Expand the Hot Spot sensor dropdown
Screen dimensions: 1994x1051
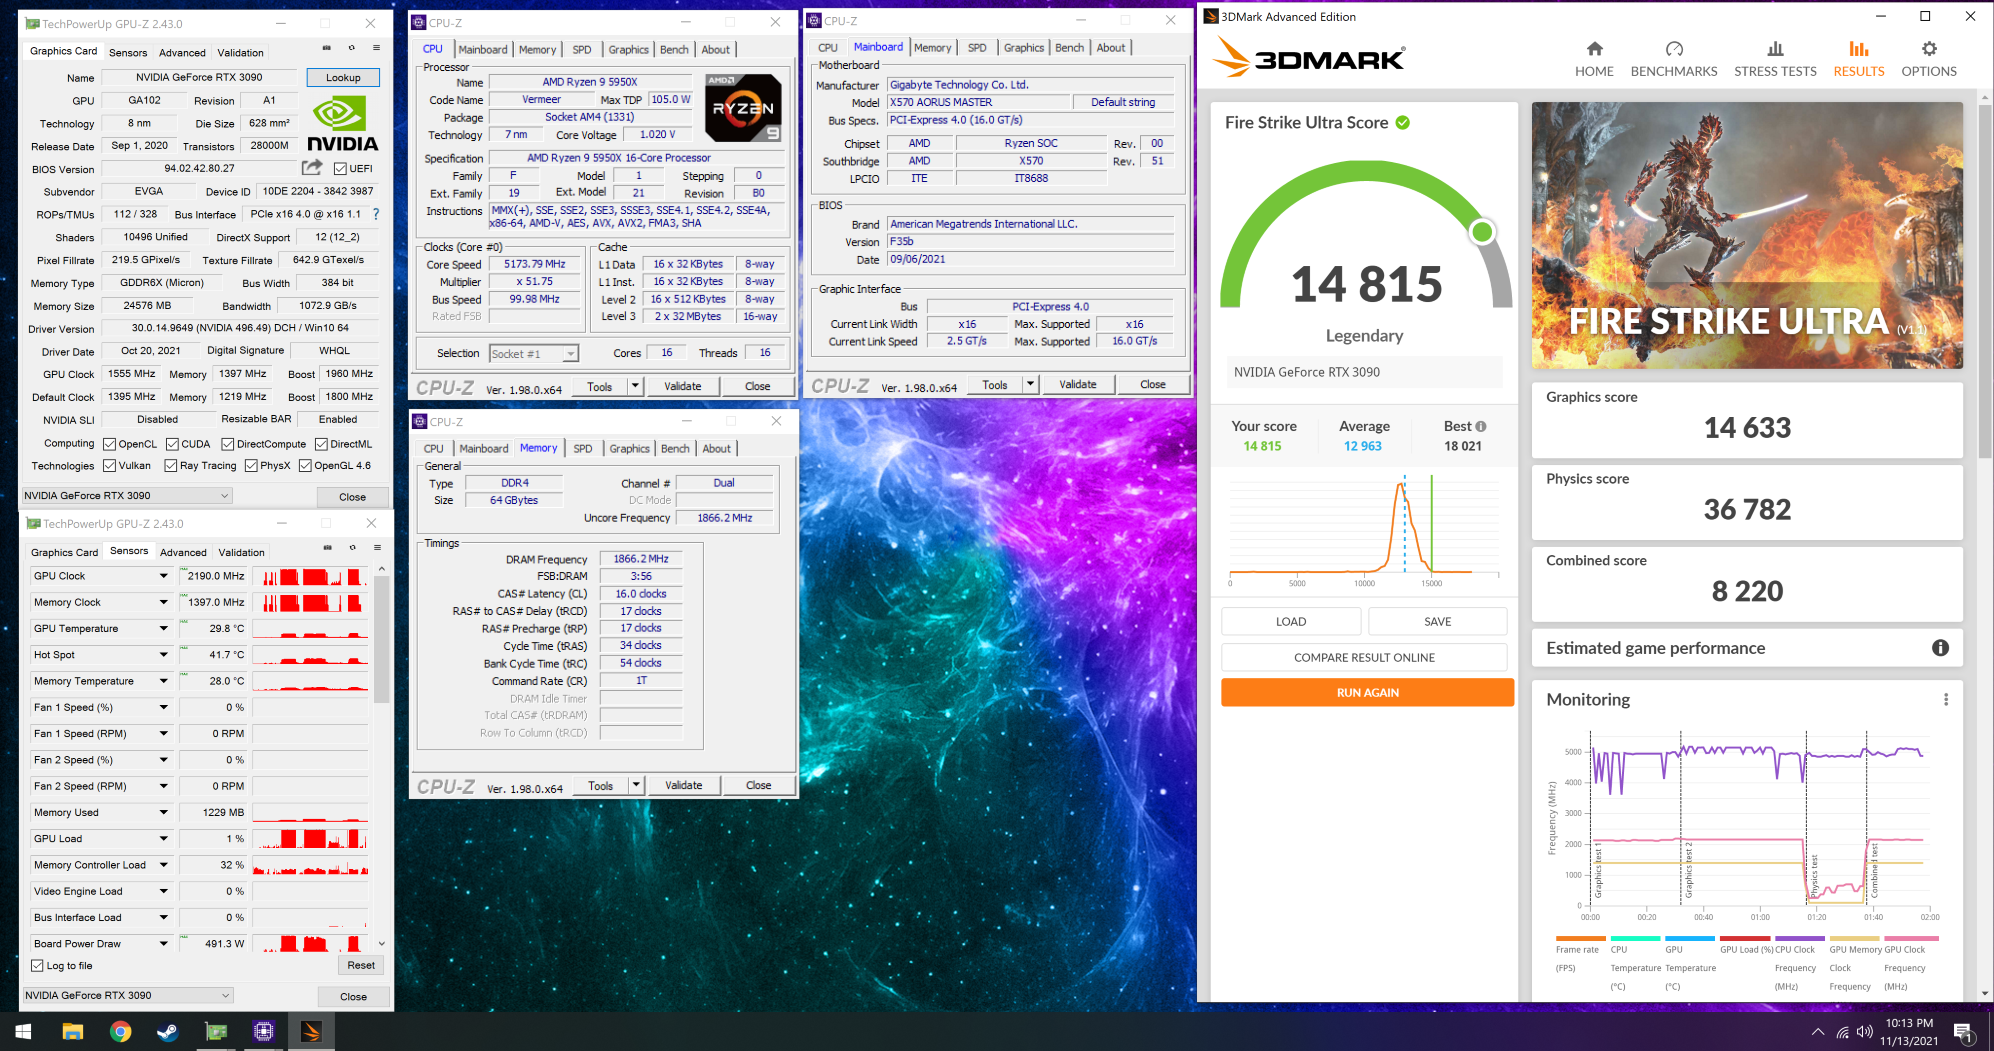(x=163, y=655)
